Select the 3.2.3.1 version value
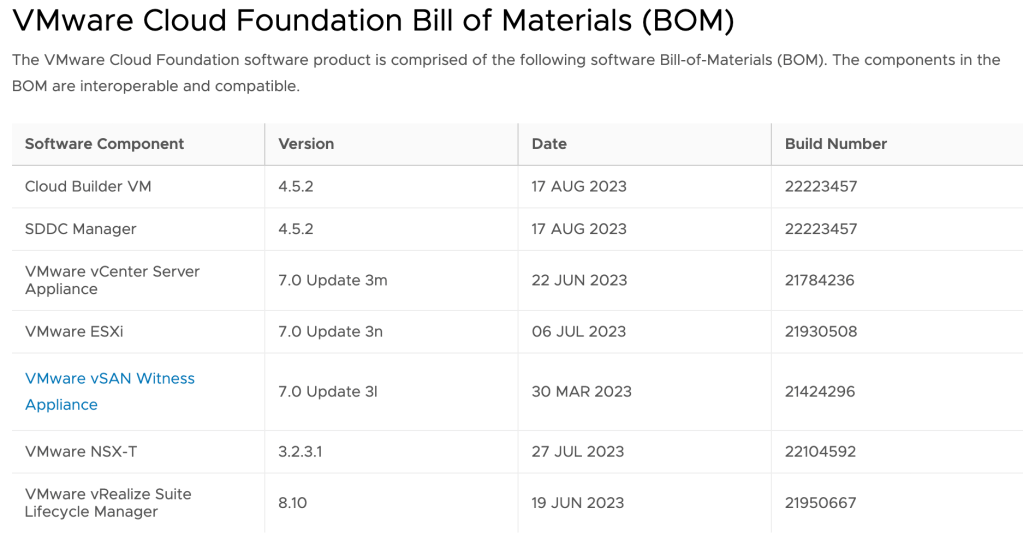Screen dimensions: 1023x550 tap(300, 452)
